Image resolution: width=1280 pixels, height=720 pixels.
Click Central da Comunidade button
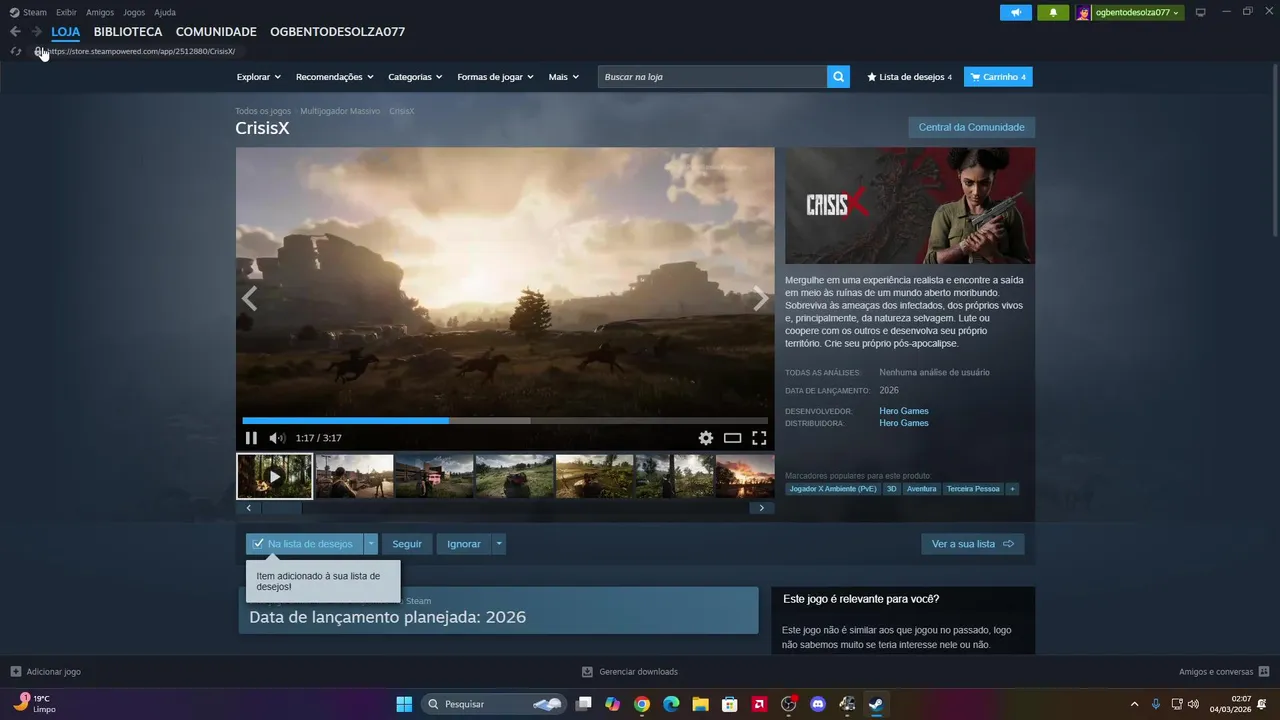(971, 127)
